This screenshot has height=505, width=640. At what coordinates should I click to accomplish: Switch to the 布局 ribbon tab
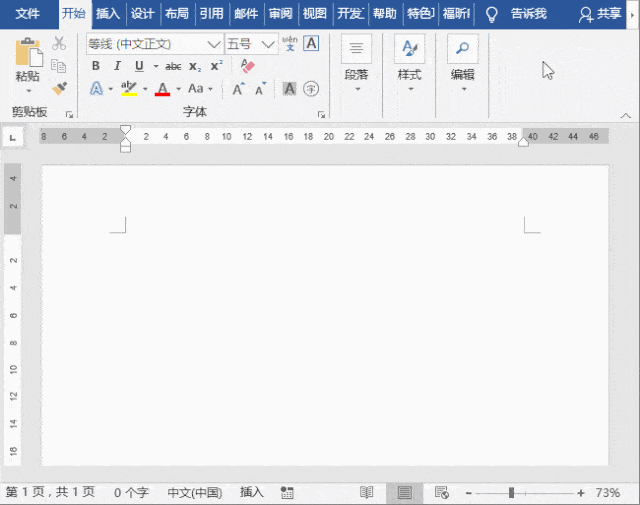point(177,14)
